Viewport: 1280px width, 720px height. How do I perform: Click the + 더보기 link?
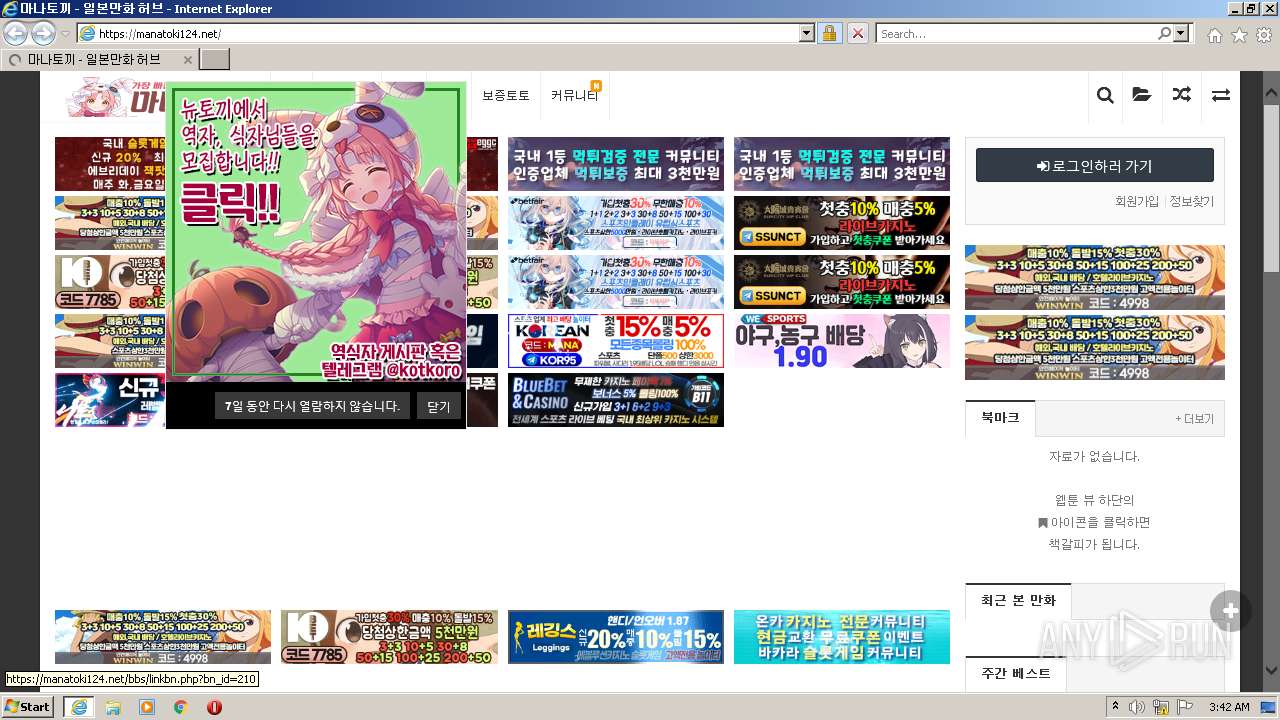click(x=1194, y=419)
